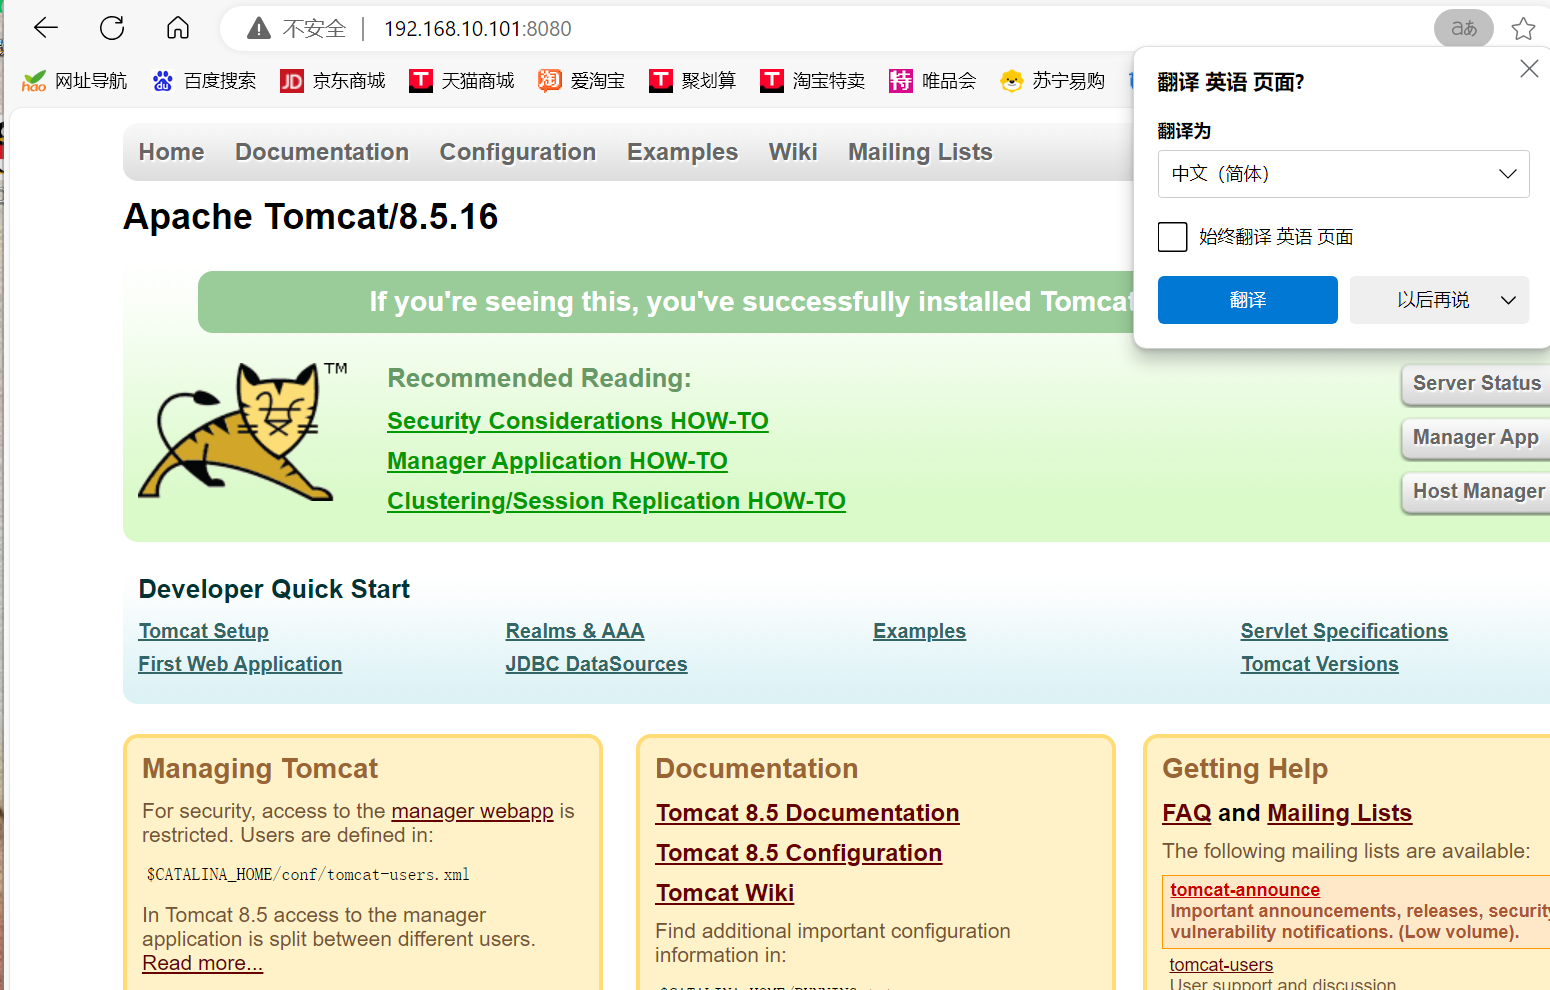This screenshot has width=1550, height=990.
Task: Expand the 以后再说 options arrow
Action: (x=1508, y=300)
